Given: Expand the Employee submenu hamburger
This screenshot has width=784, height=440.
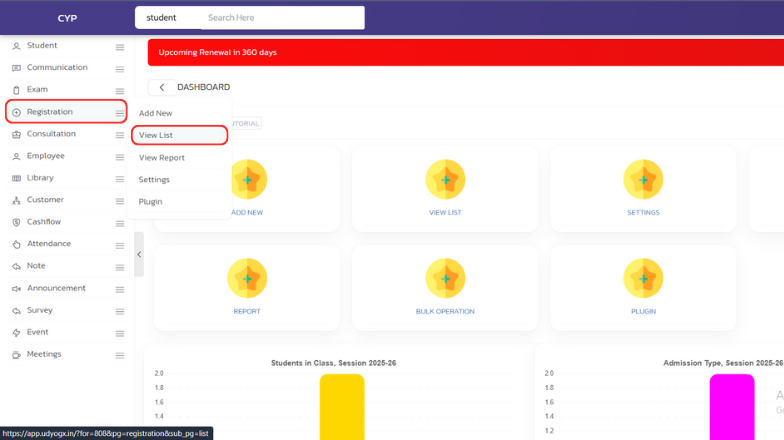Looking at the screenshot, I should tap(120, 156).
